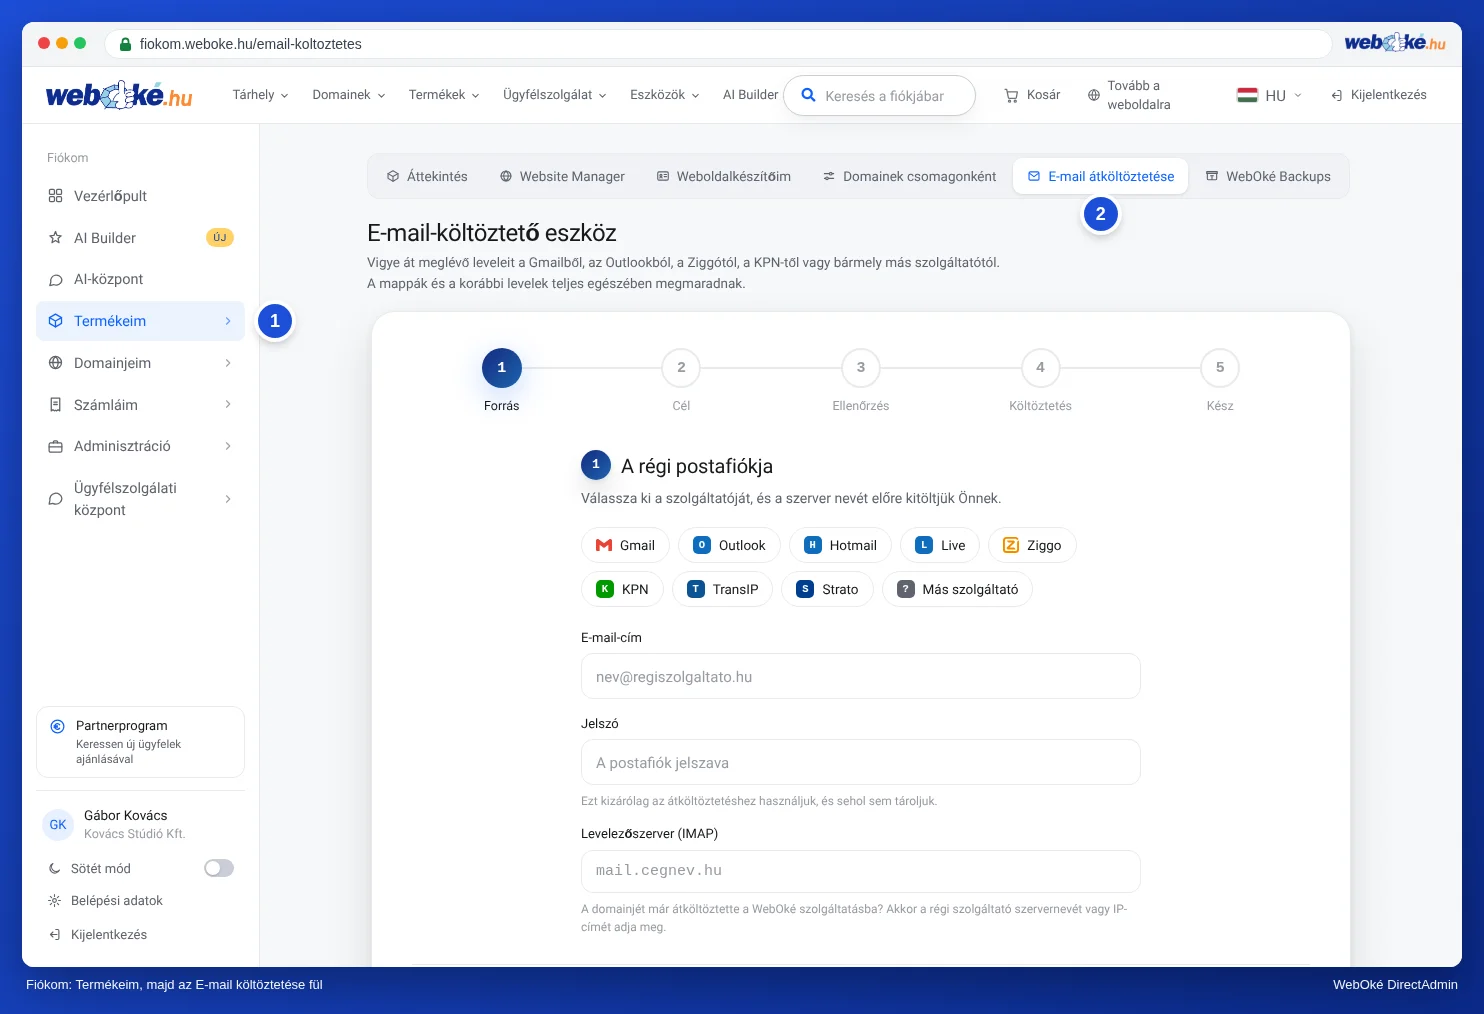Open the HU language dropdown
1484x1014 pixels.
[1269, 95]
